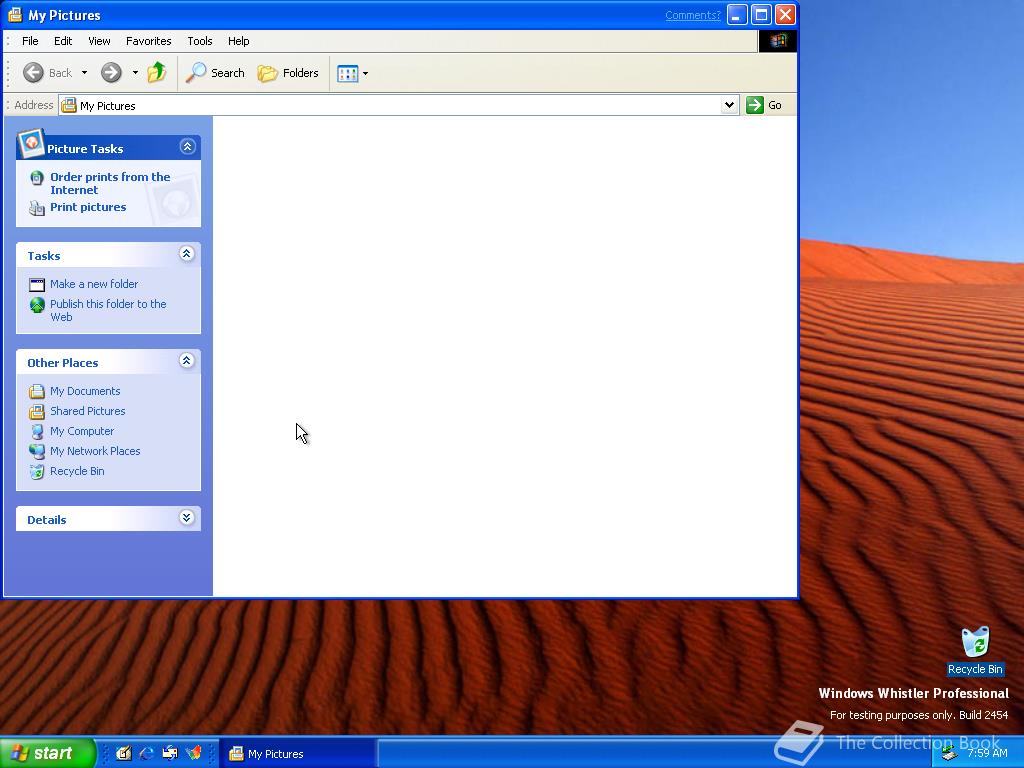The image size is (1024, 768).
Task: Click the Picture Tasks header icon
Action: (x=31, y=143)
